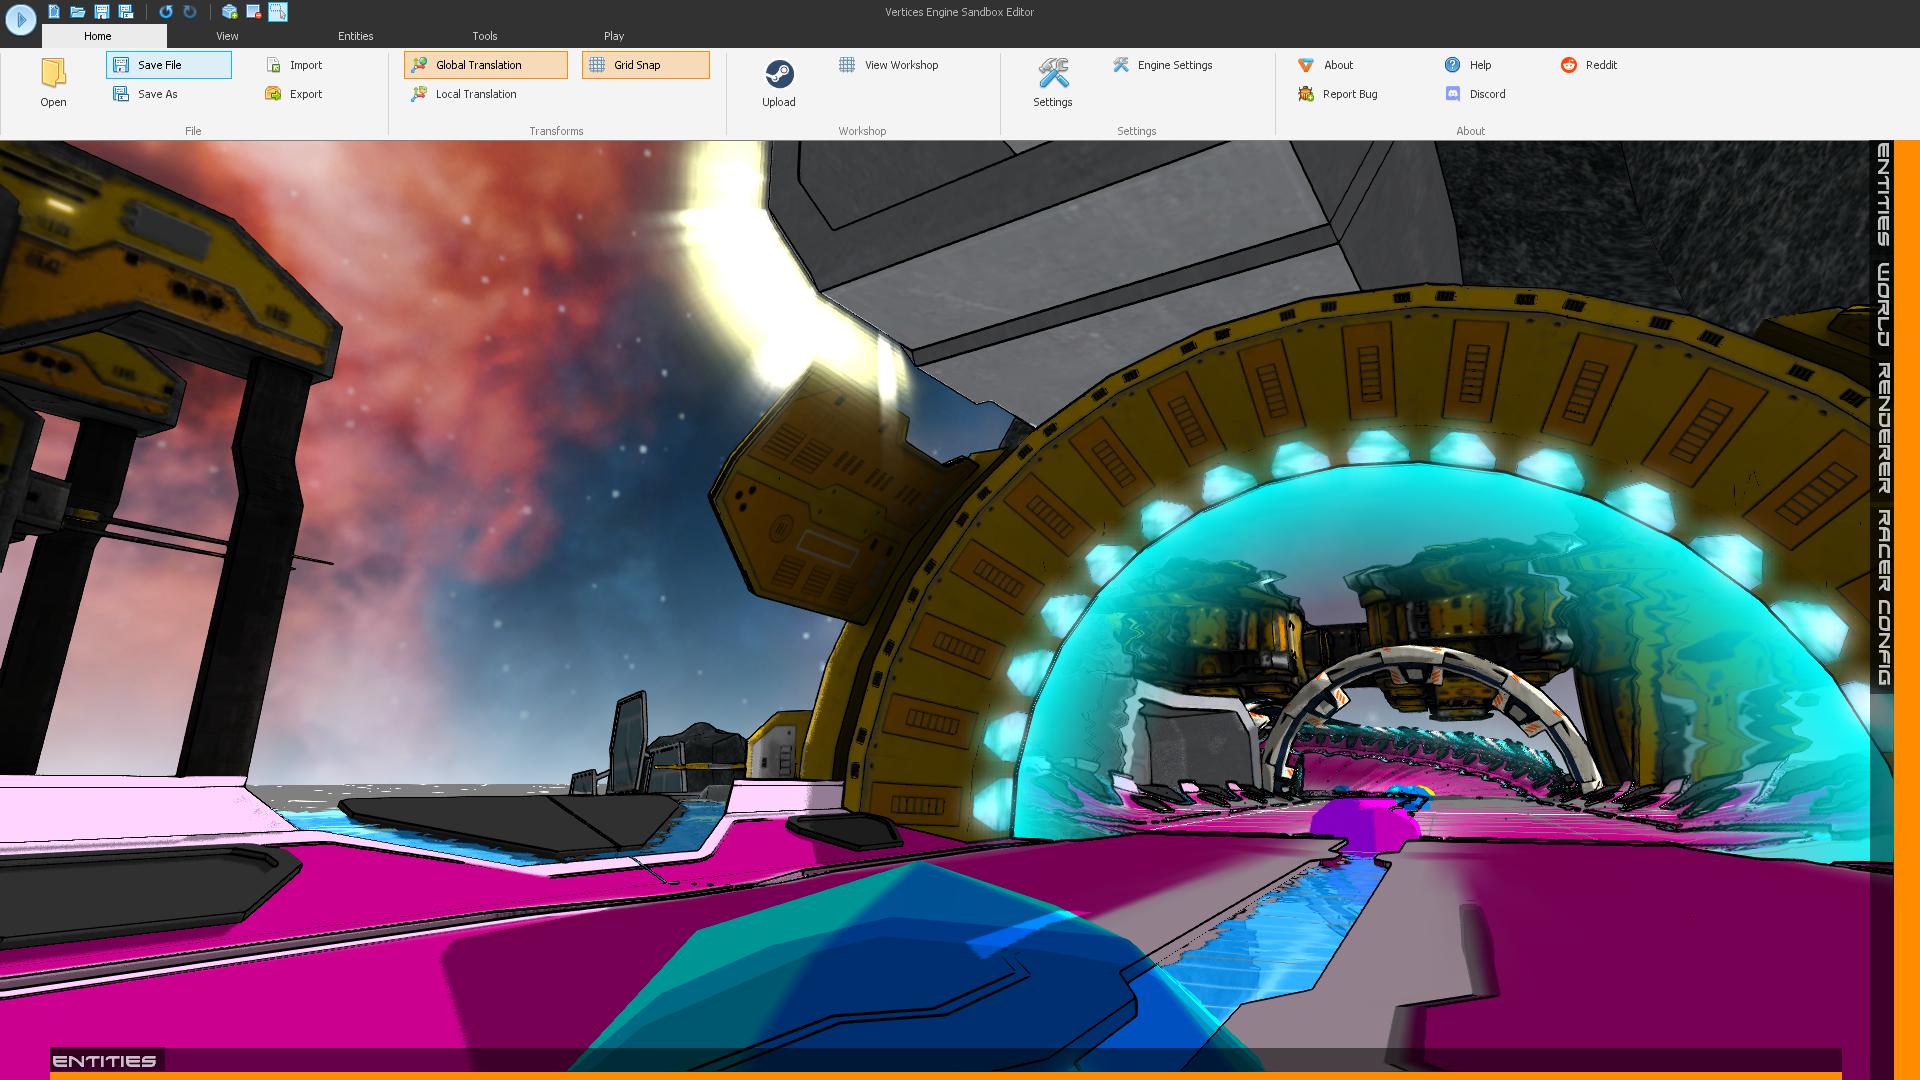Click the undo arrow icon
Image resolution: width=1920 pixels, height=1080 pixels.
pyautogui.click(x=166, y=12)
